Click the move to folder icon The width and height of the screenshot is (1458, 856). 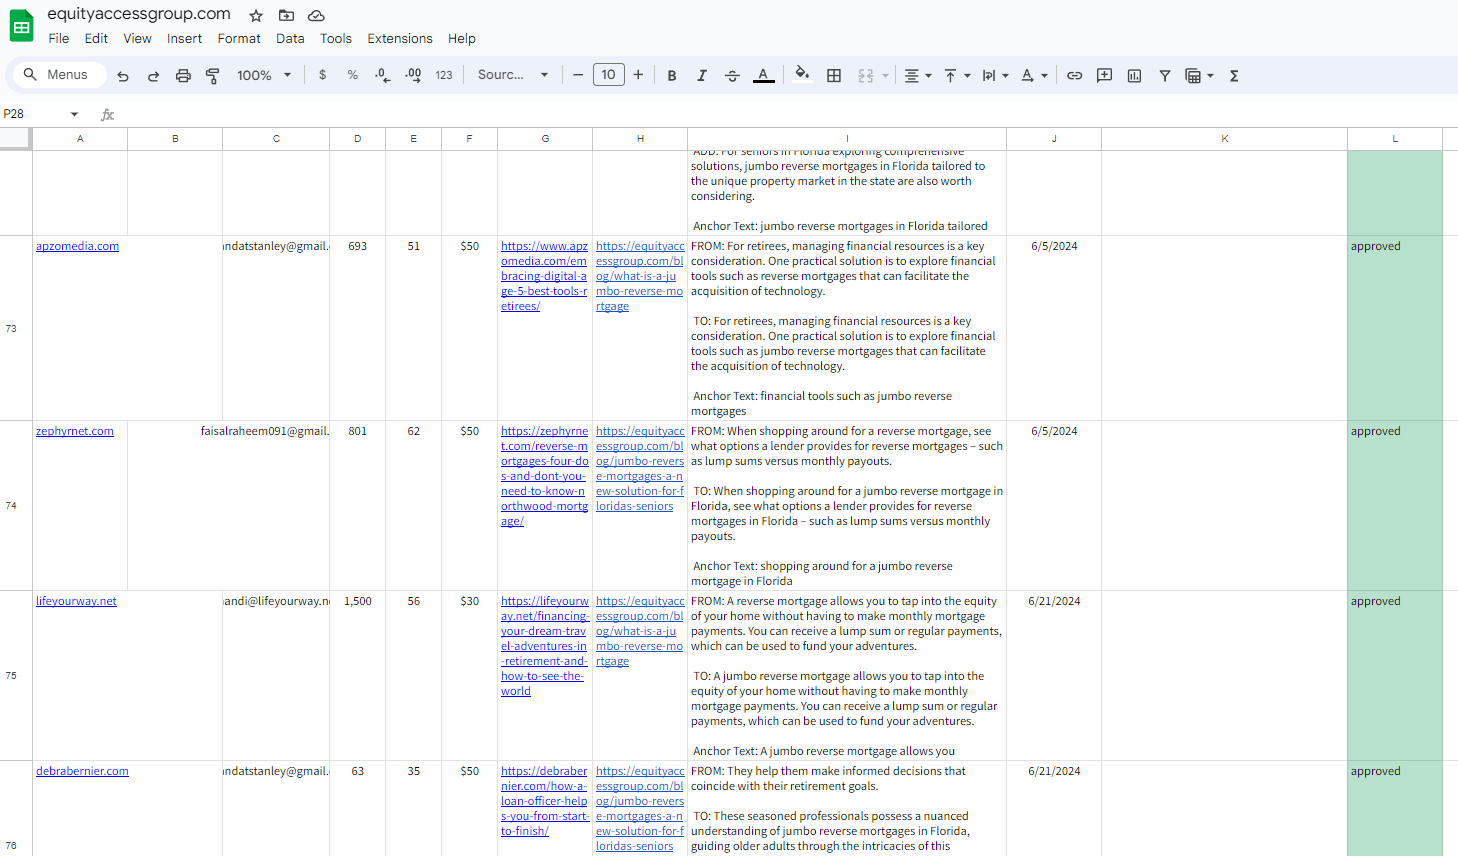tap(286, 15)
